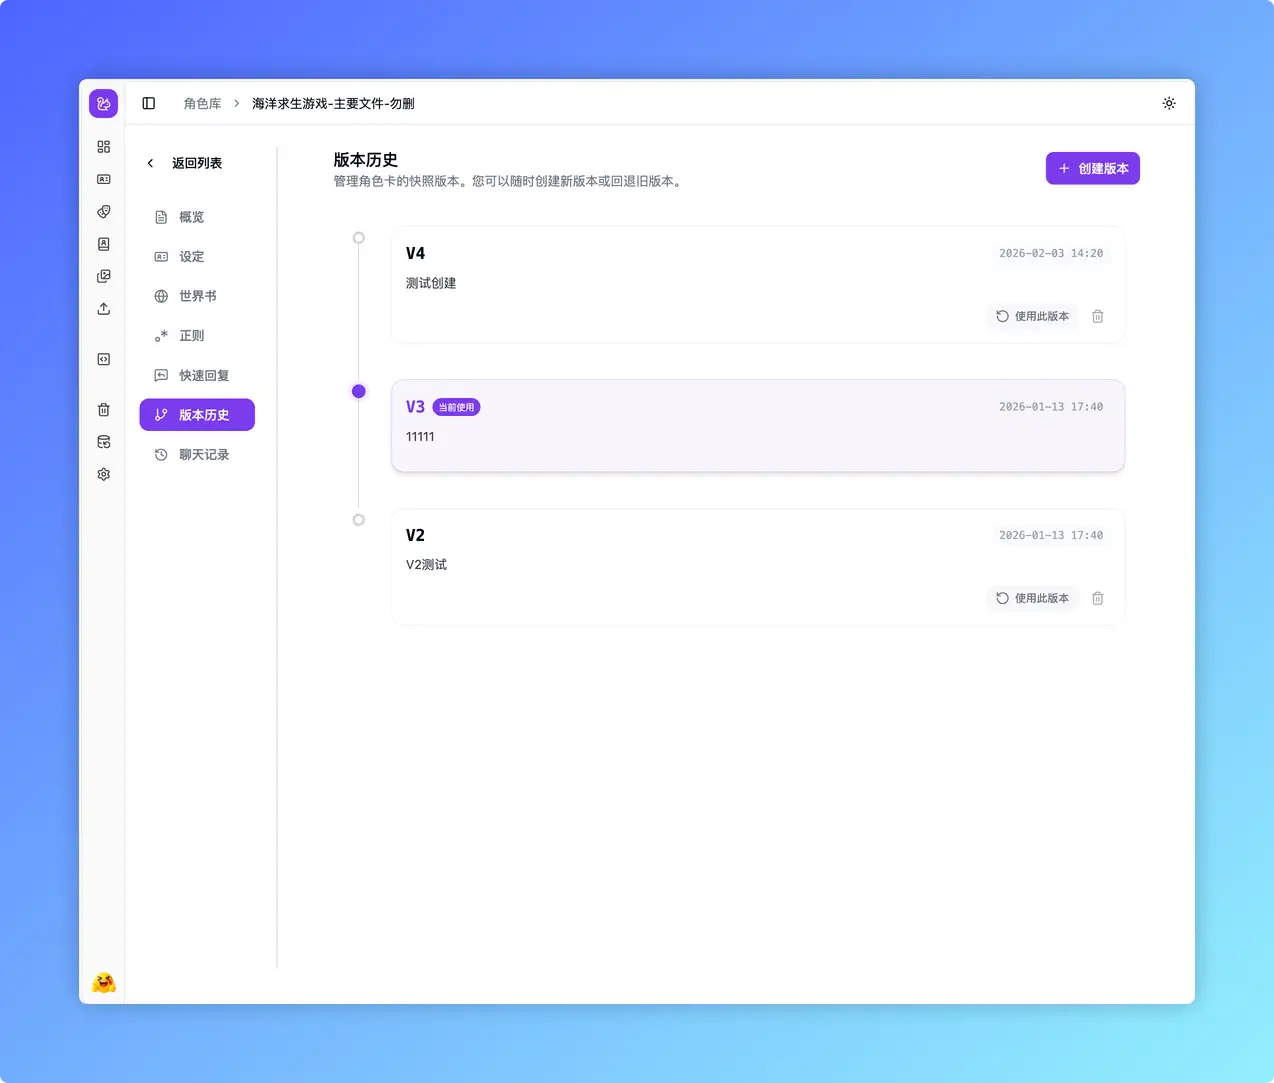Click the V2测试 description text

[x=426, y=565]
